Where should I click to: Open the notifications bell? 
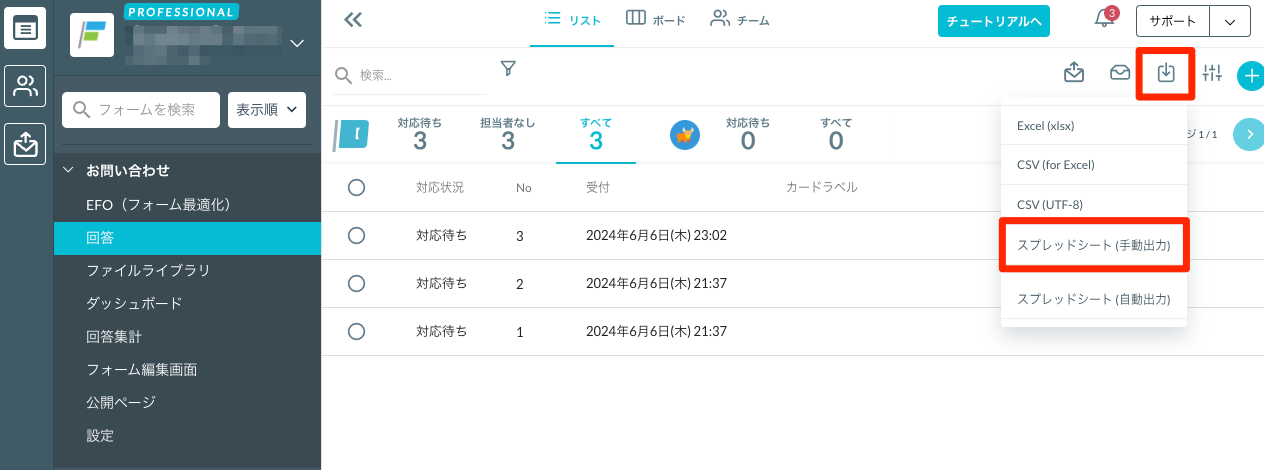[1103, 18]
